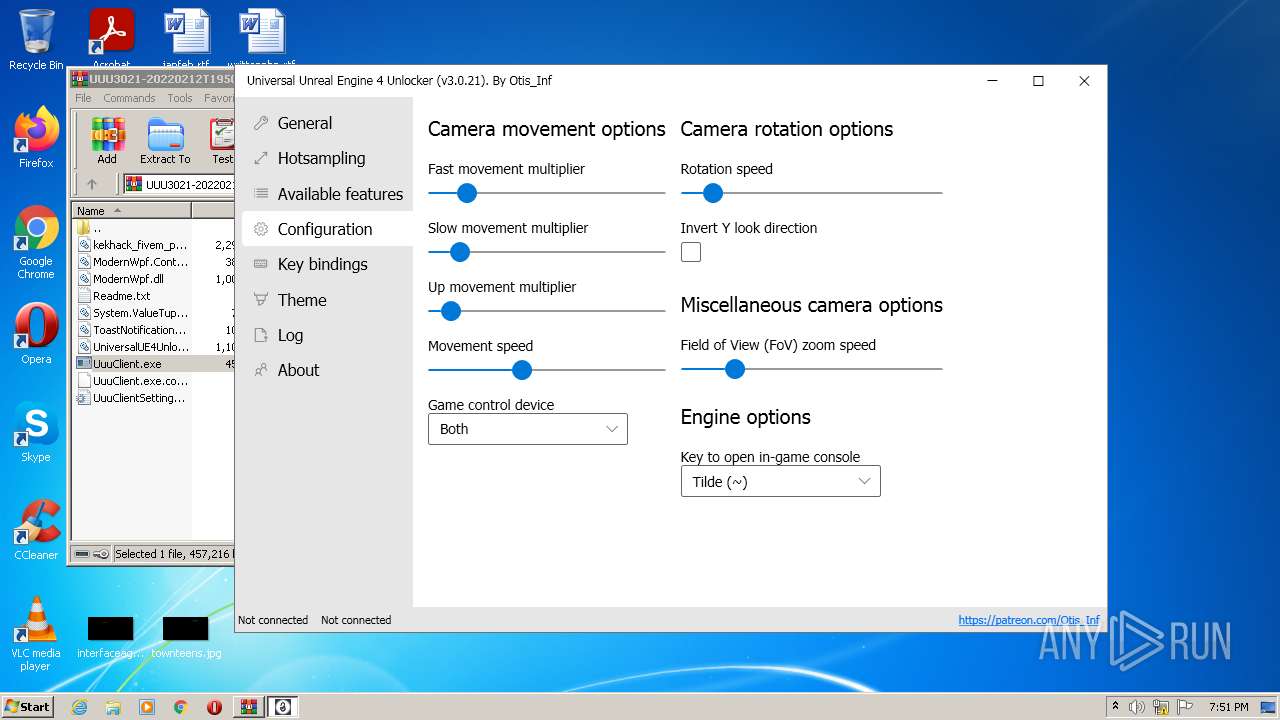Select UuuClientSetting... file in WinRAR

point(154,398)
